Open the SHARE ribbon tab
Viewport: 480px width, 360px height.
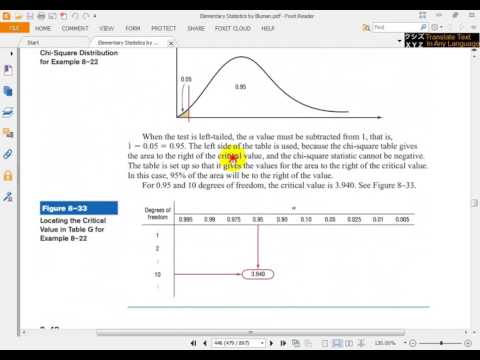pyautogui.click(x=196, y=28)
